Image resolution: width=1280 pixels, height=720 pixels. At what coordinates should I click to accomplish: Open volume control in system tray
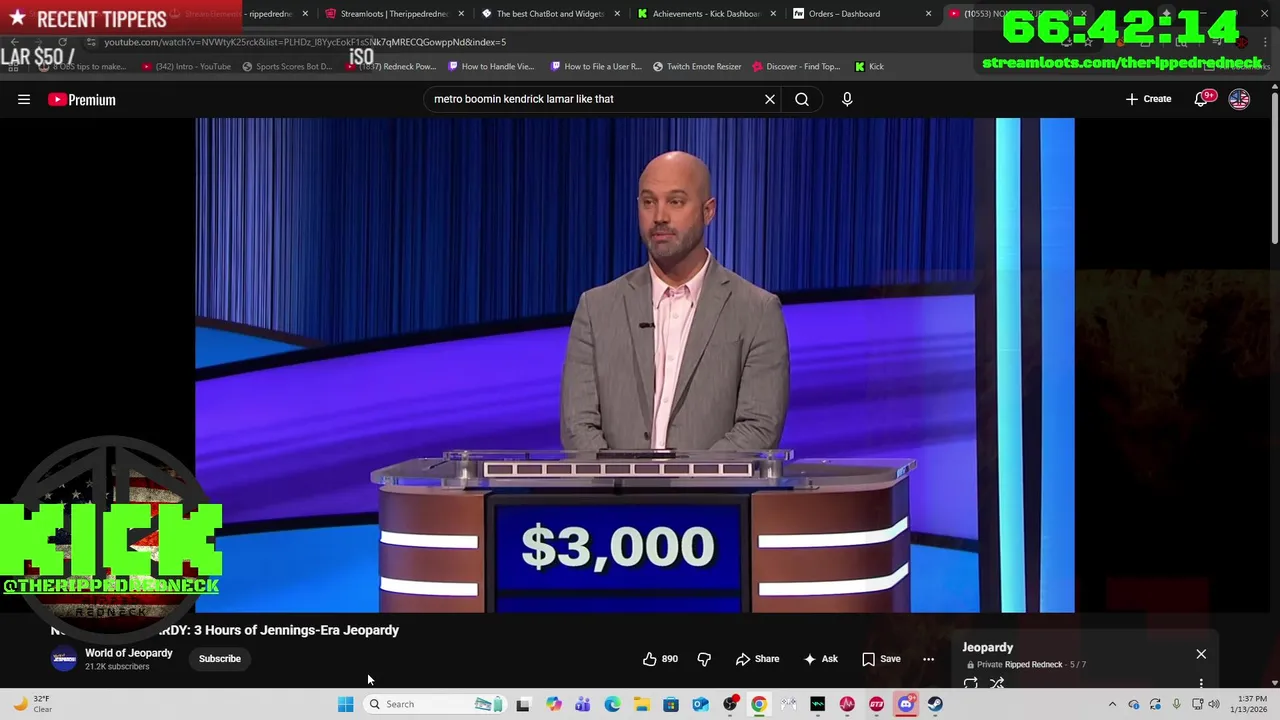tap(1214, 704)
